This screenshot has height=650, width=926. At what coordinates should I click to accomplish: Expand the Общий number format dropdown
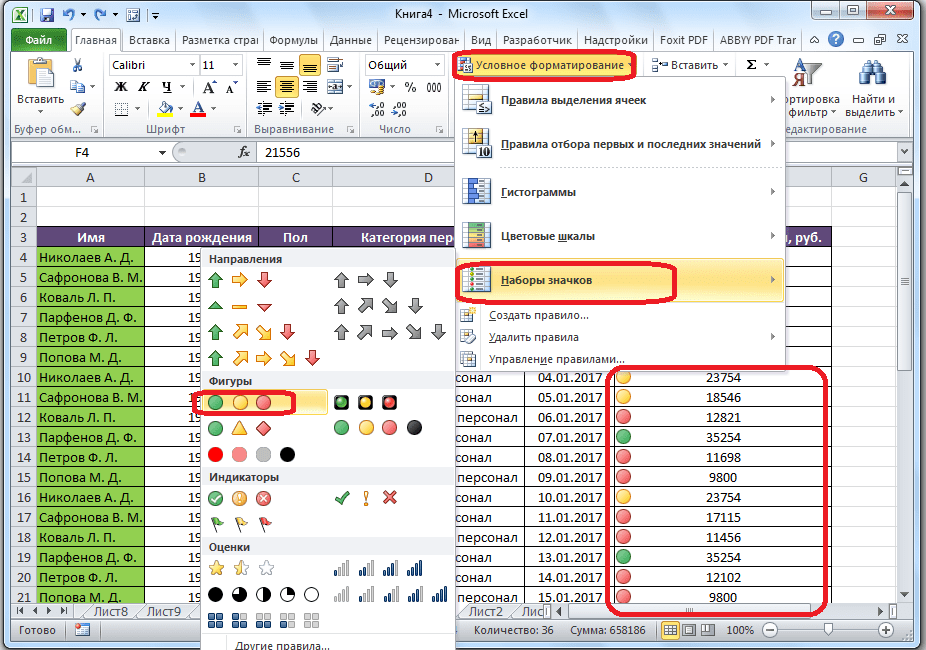(x=436, y=65)
